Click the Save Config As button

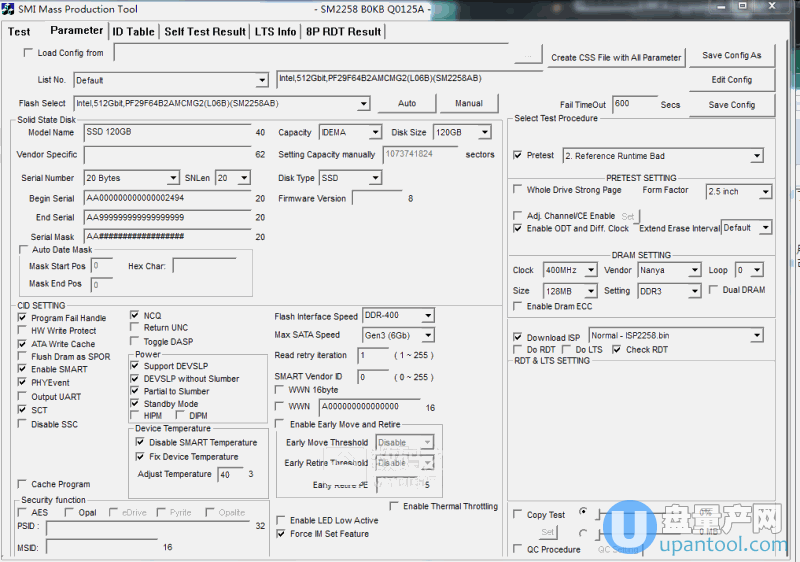(x=731, y=56)
